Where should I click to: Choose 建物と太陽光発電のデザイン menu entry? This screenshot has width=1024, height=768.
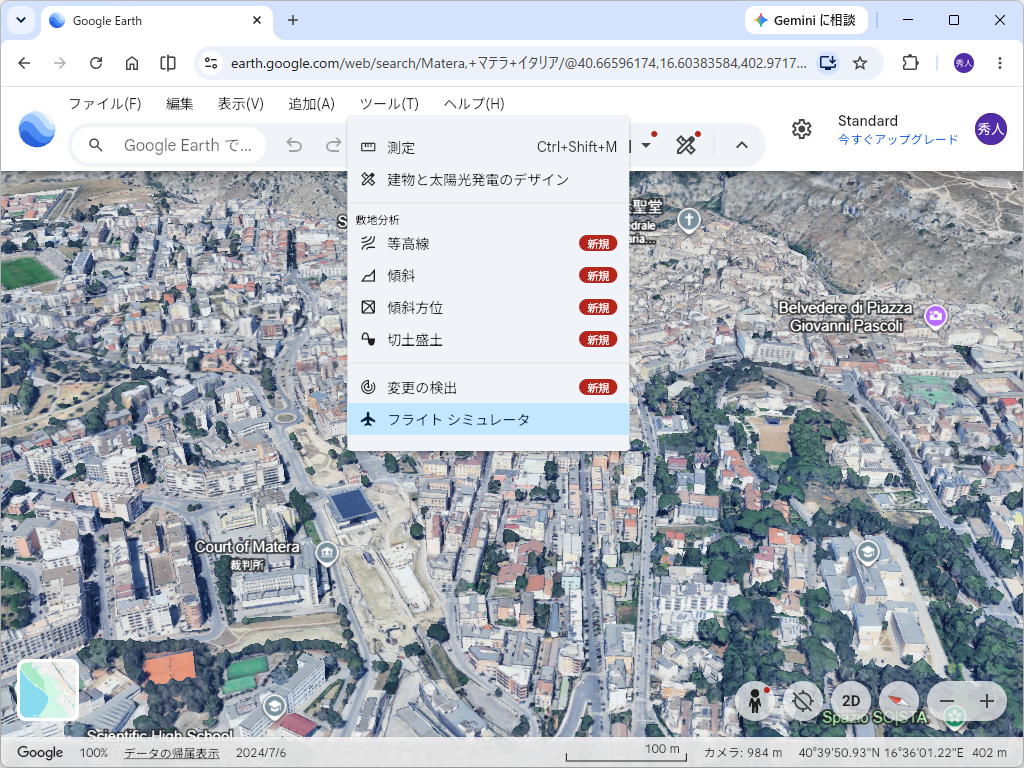click(488, 180)
